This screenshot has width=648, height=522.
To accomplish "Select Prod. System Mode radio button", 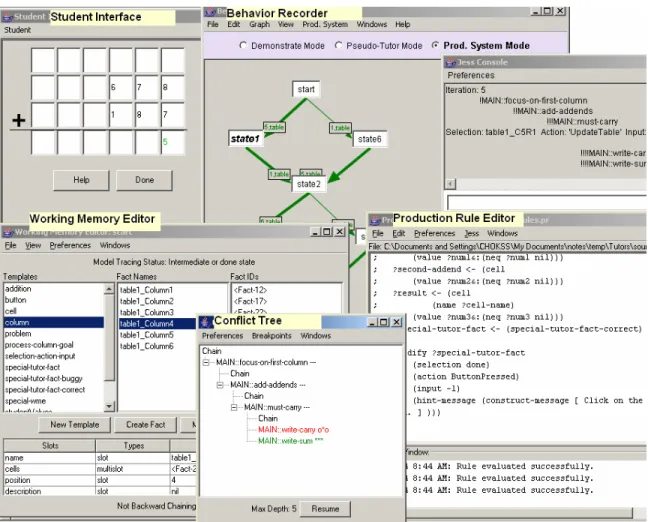I will (435, 45).
